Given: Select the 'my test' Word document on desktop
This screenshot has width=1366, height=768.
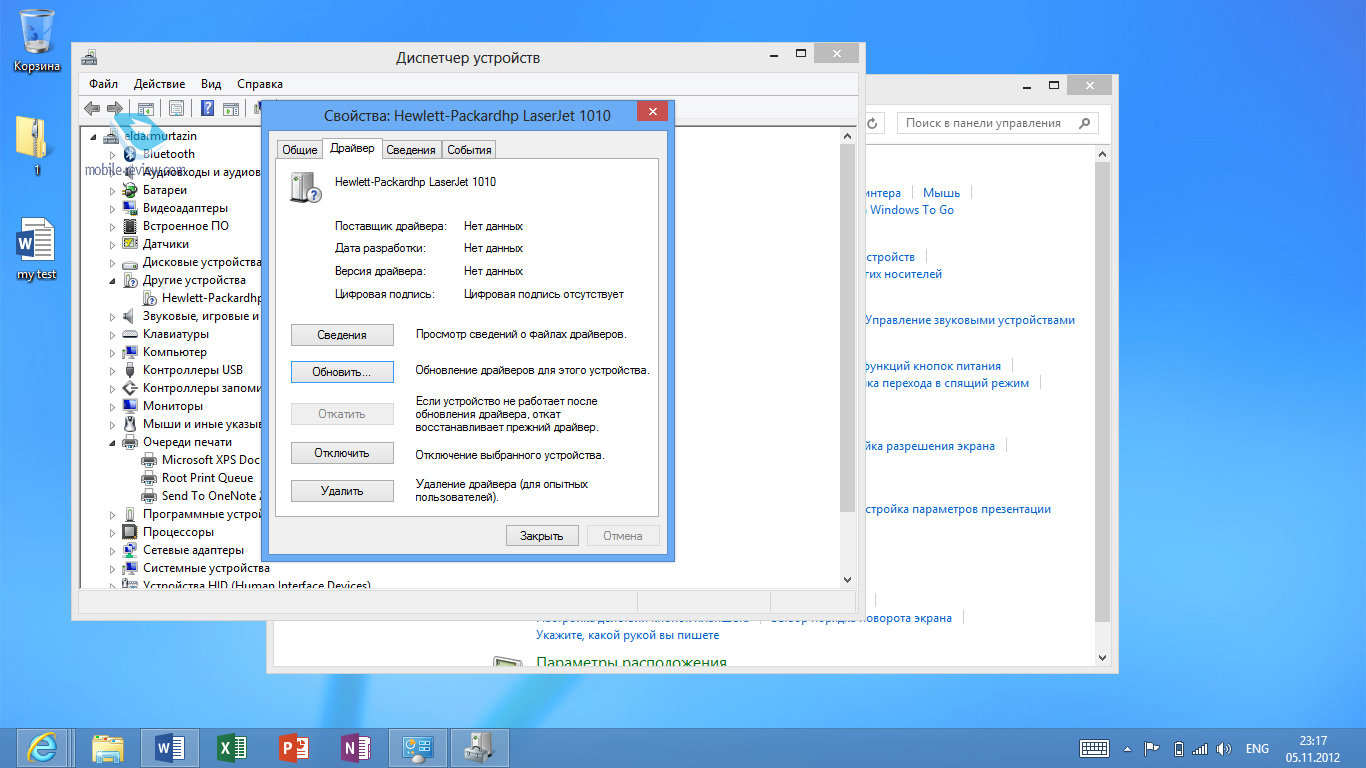Looking at the screenshot, I should pos(37,249).
